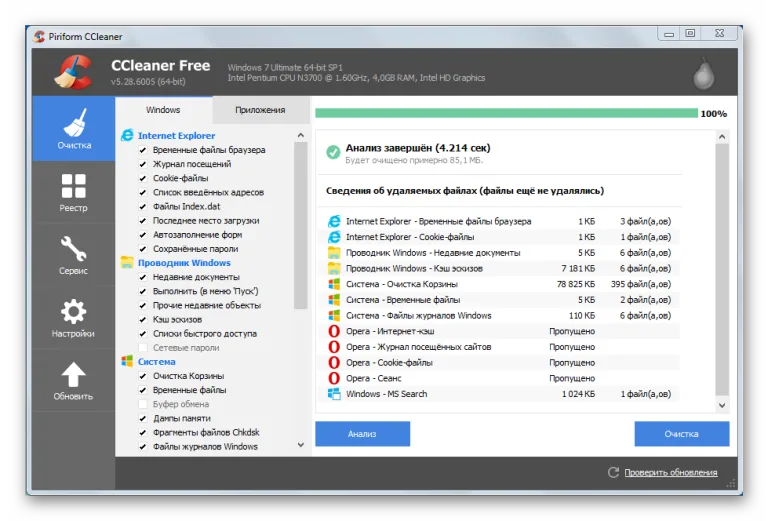The height and width of the screenshot is (521, 768).
Task: Click Opera icon beside Opera - Сеанс
Action: coord(334,378)
